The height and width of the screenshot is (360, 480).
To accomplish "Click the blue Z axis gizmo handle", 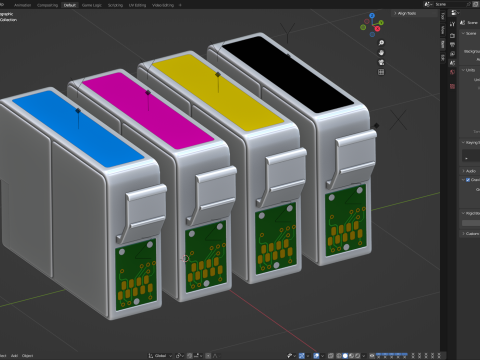I will tap(372, 15).
